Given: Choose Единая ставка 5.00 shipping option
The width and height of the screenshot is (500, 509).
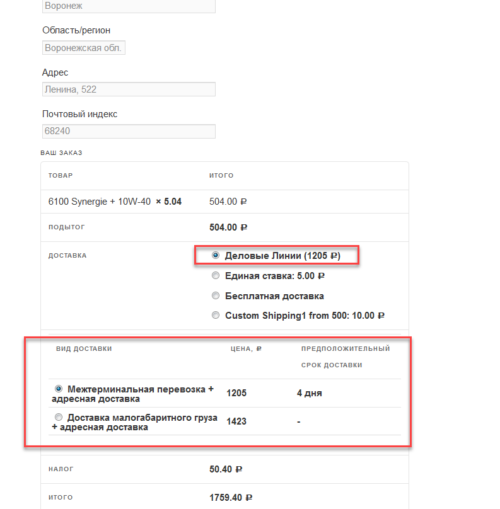Looking at the screenshot, I should tap(216, 275).
